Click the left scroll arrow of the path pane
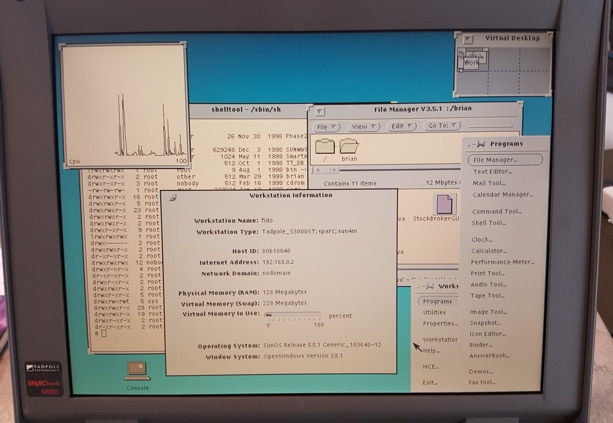613x423 pixels. pyautogui.click(x=318, y=170)
